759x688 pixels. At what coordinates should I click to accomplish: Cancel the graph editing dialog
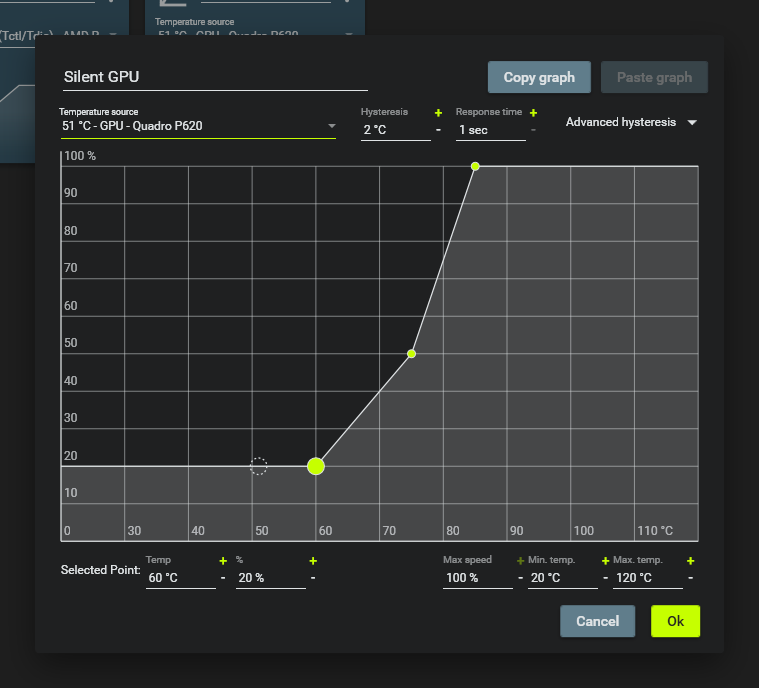[x=597, y=621]
